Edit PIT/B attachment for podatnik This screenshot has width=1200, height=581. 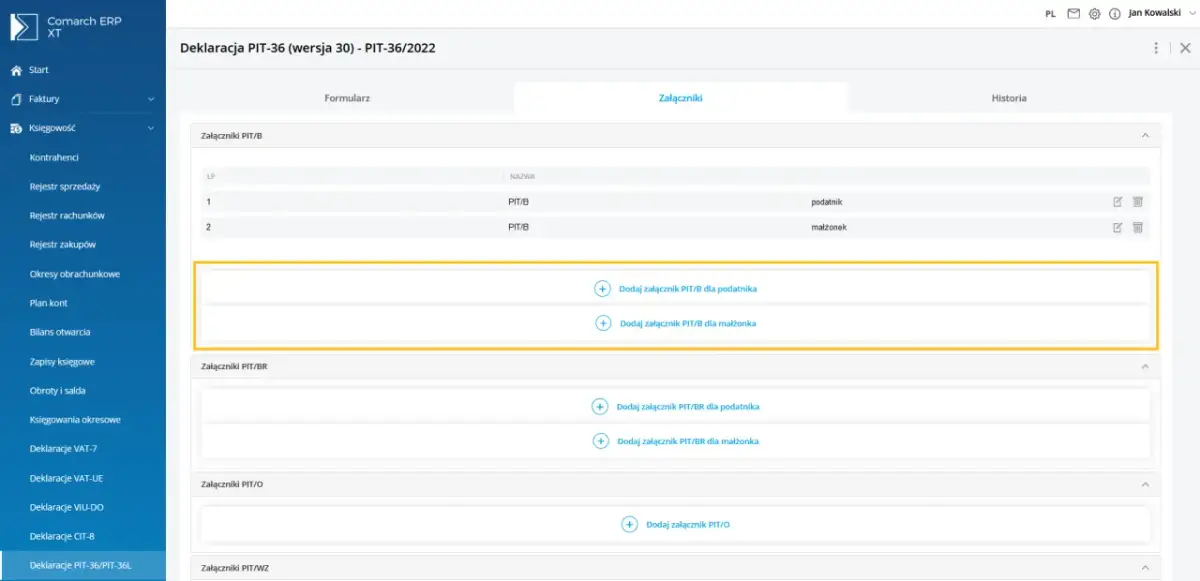click(1118, 202)
